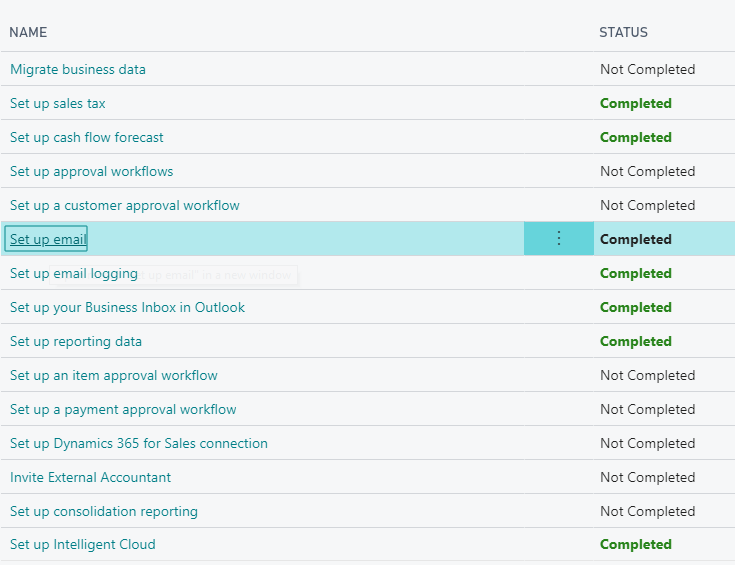Open Set up reporting data
Viewport: 735px width, 565px height.
(76, 341)
